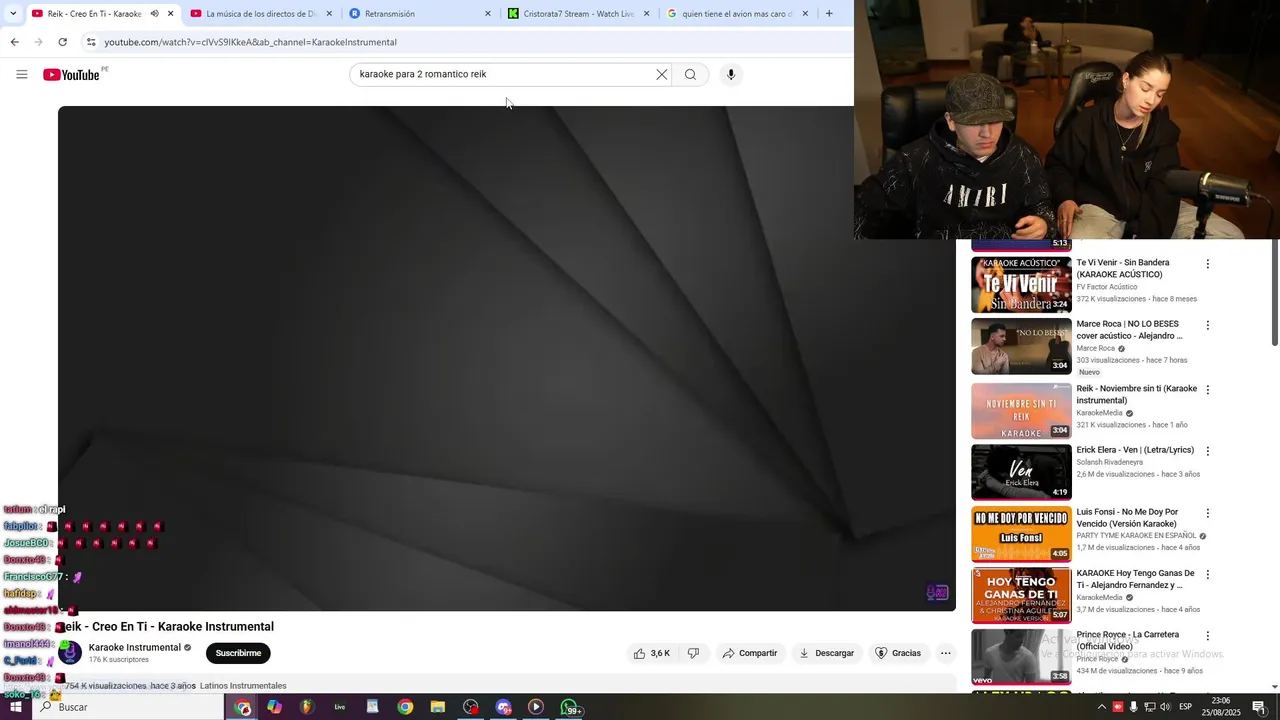Click the Suscribirme button
The image size is (1280, 720).
point(238,653)
